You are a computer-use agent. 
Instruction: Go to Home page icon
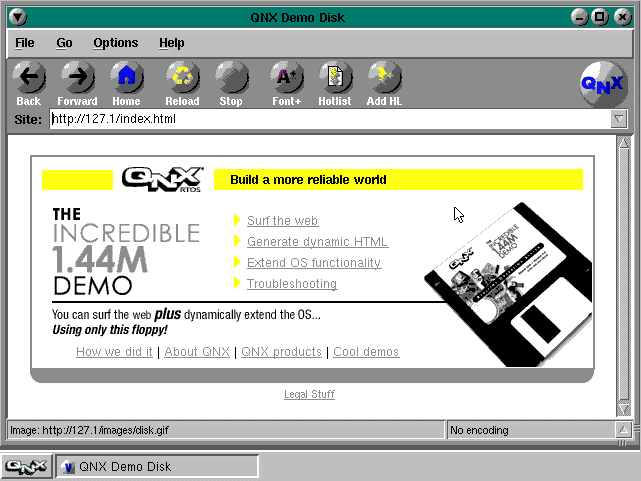pyautogui.click(x=126, y=78)
